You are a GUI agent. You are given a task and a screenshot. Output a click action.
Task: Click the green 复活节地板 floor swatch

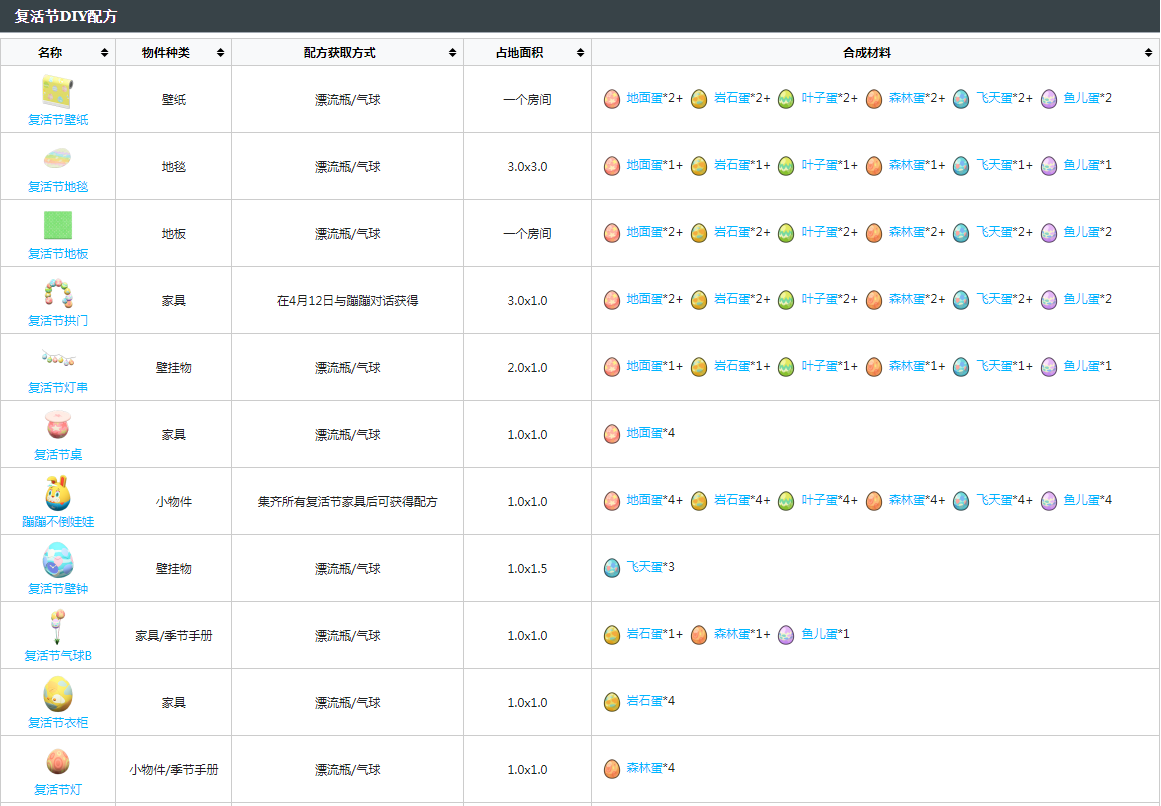point(58,226)
